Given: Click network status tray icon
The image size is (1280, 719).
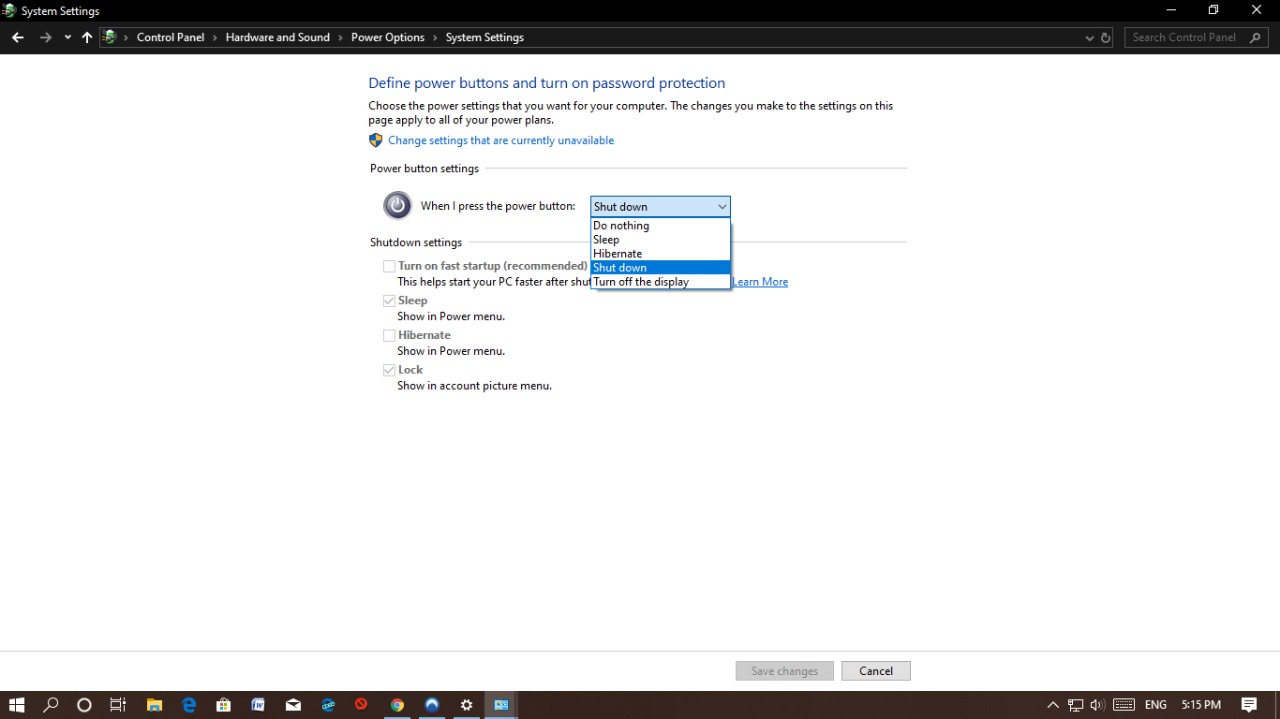Looking at the screenshot, I should (1076, 705).
